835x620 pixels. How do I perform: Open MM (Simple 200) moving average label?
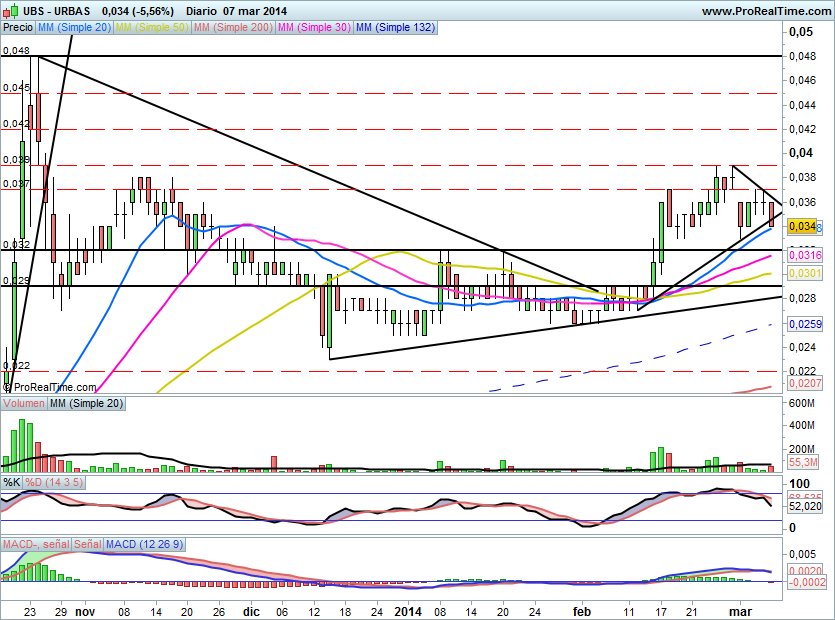tap(233, 27)
